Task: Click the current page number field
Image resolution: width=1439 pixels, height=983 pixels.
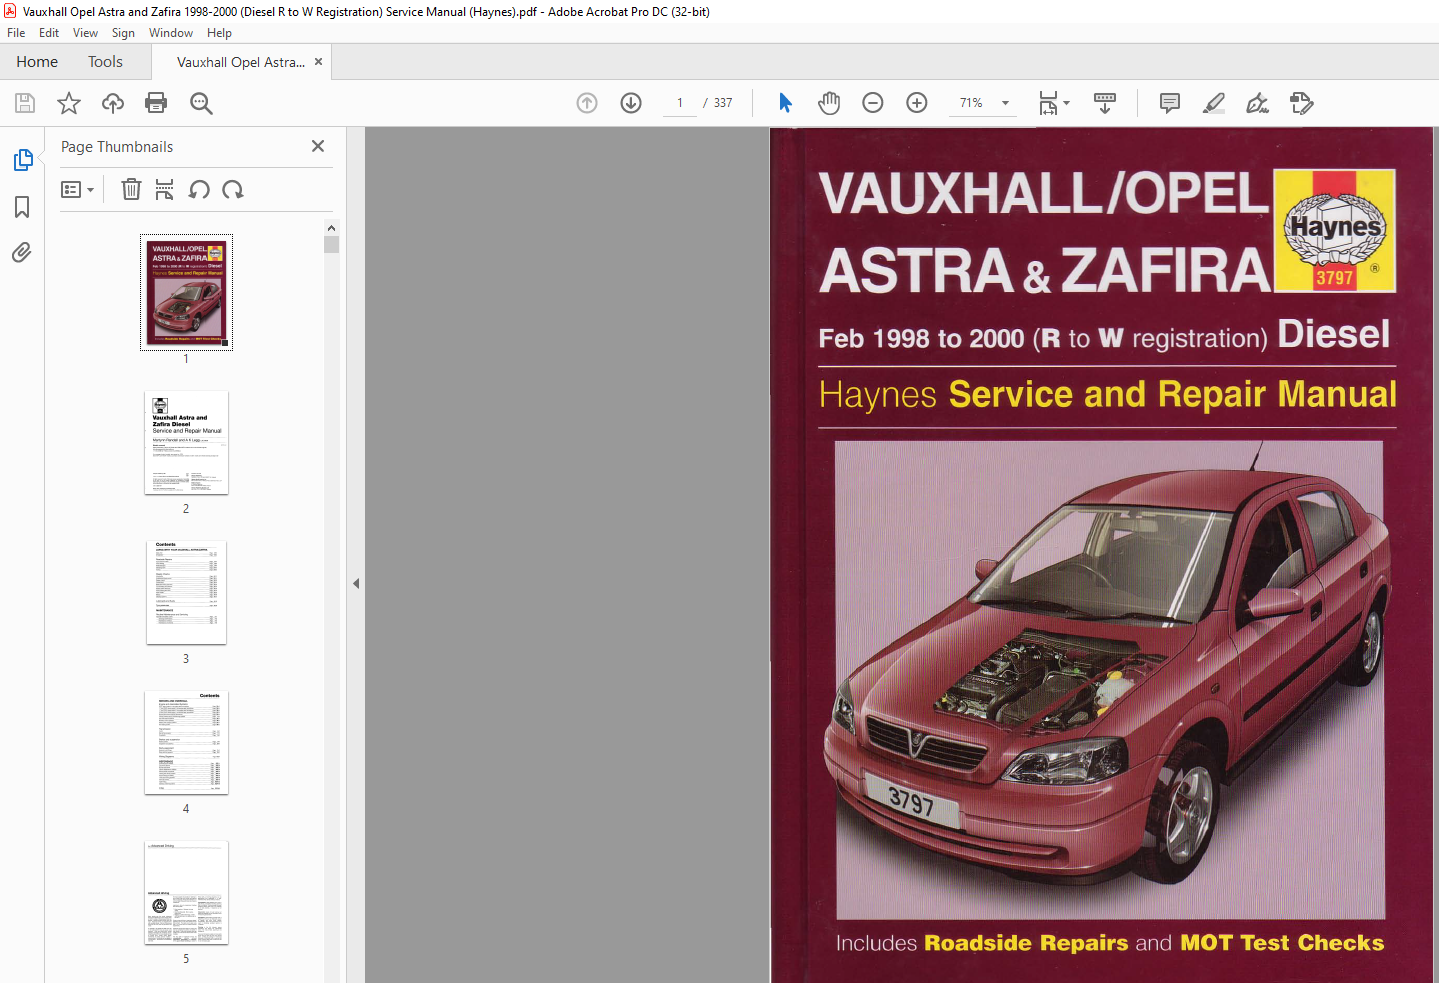Action: (680, 103)
